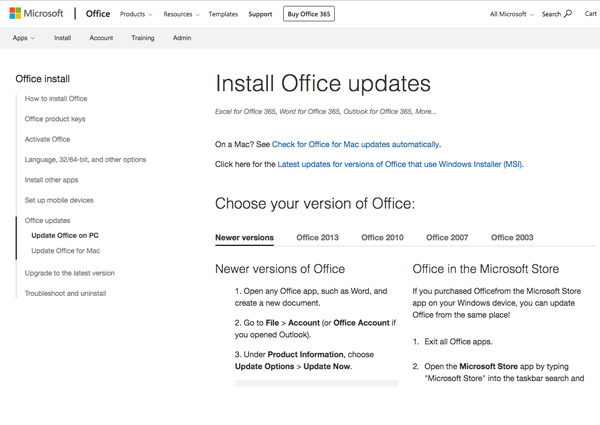
Task: Open the Office home link
Action: [98, 14]
